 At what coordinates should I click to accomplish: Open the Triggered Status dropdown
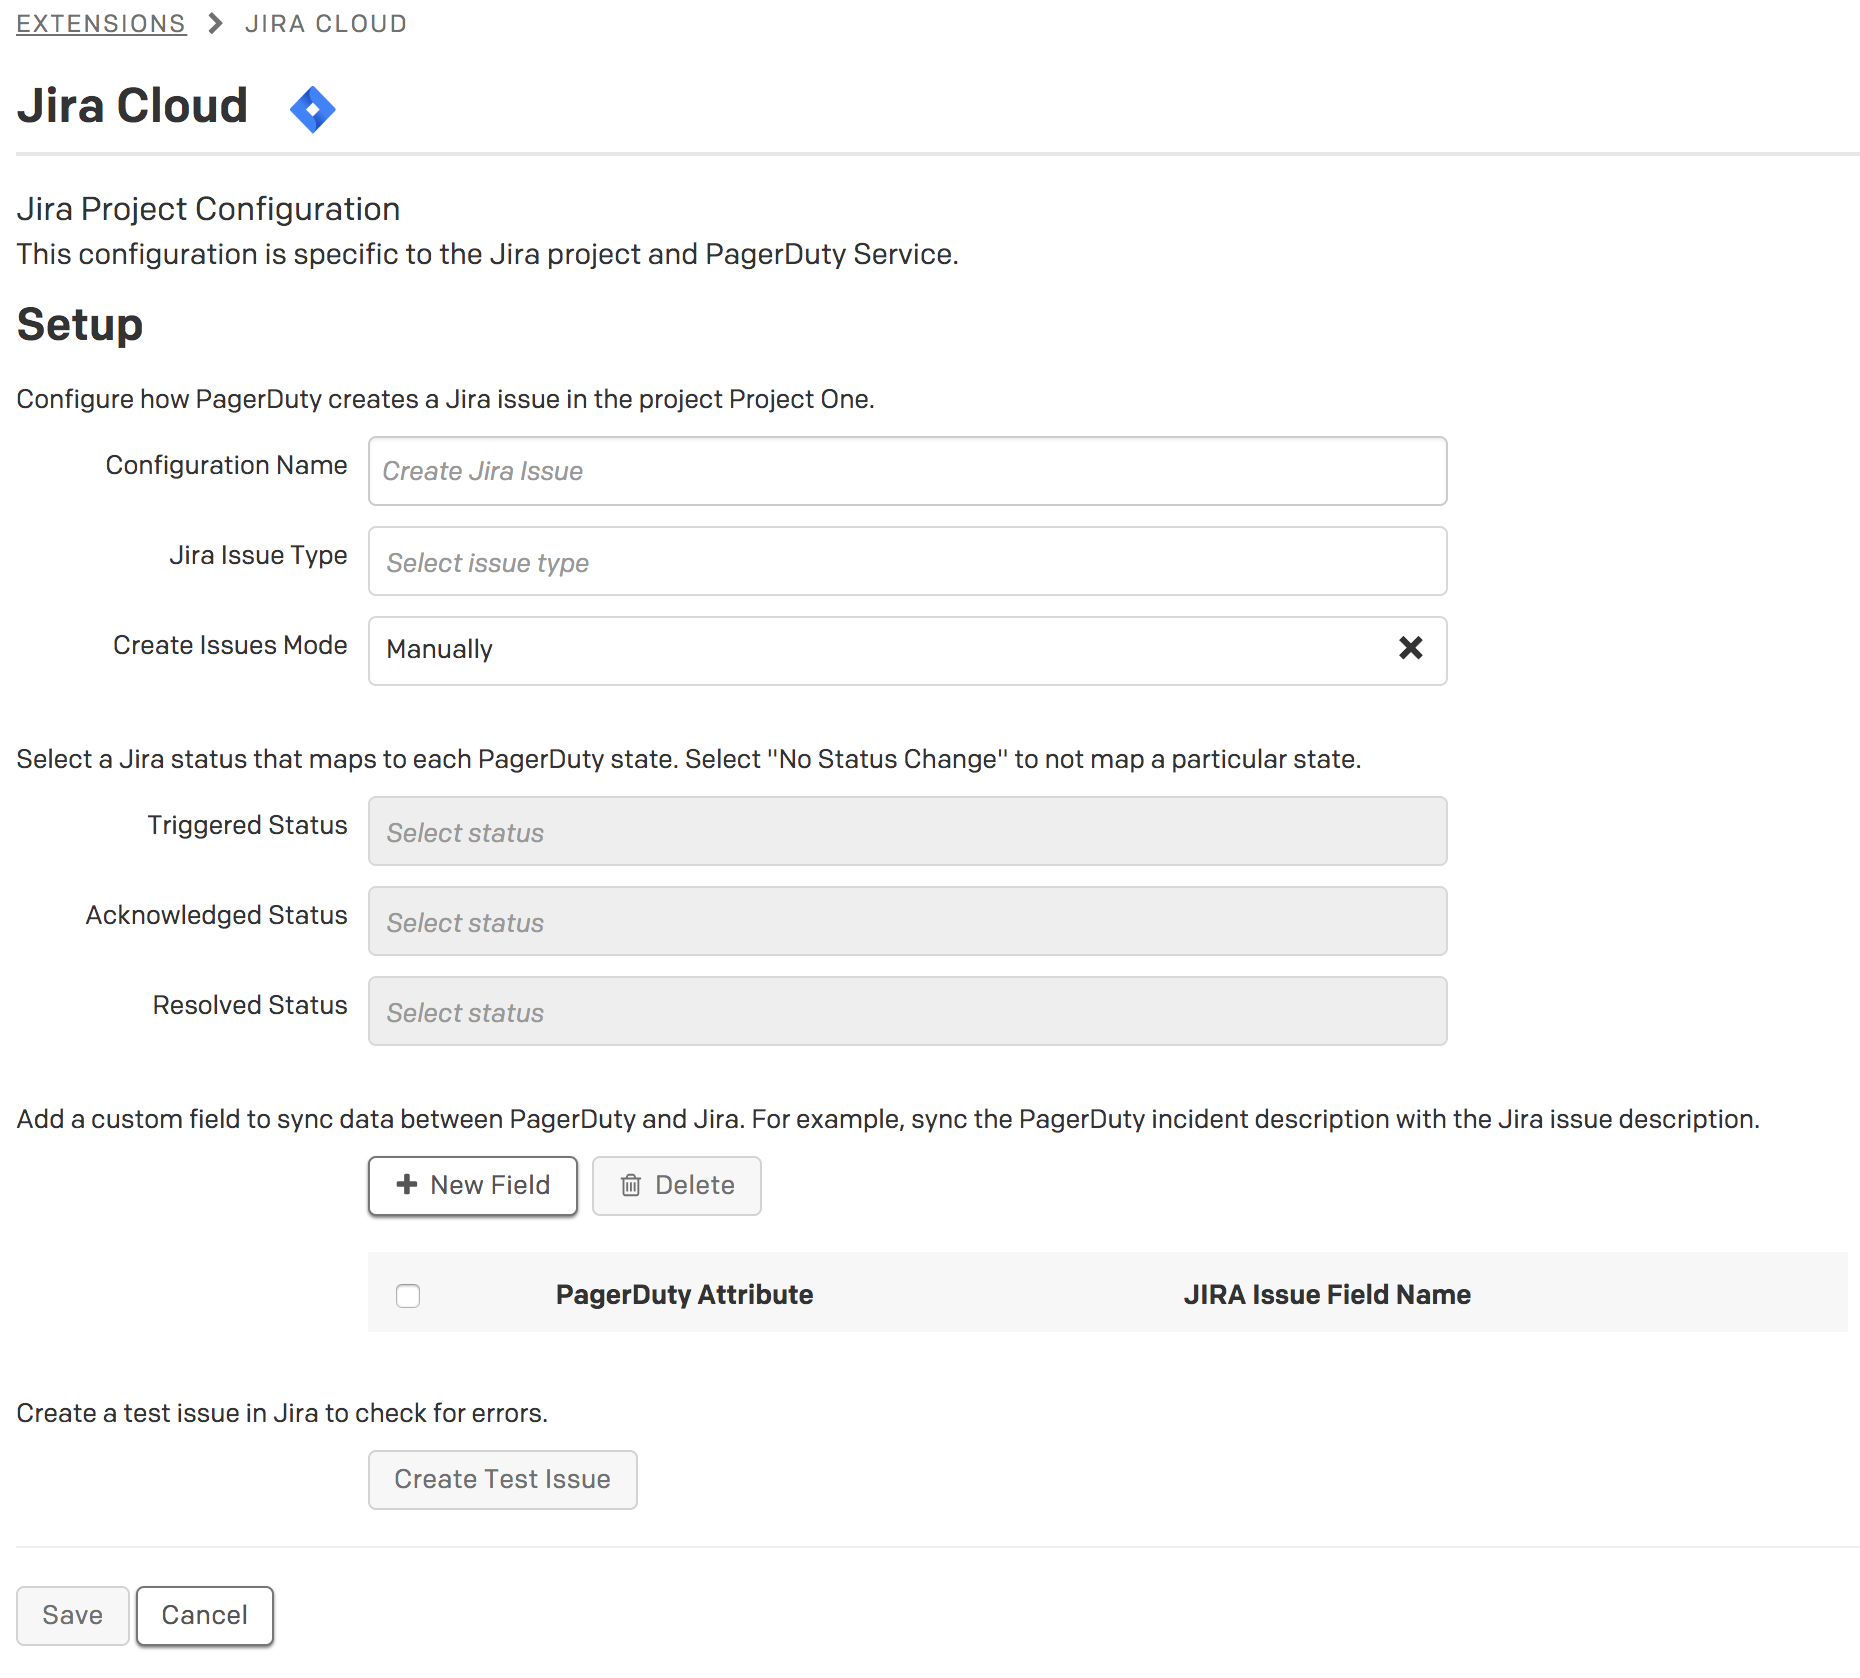[x=907, y=831]
